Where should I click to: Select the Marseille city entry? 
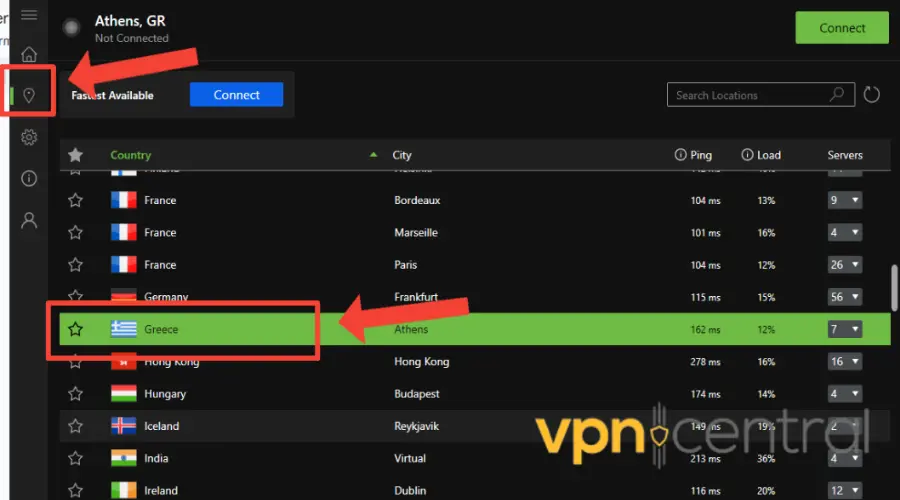pyautogui.click(x=416, y=232)
